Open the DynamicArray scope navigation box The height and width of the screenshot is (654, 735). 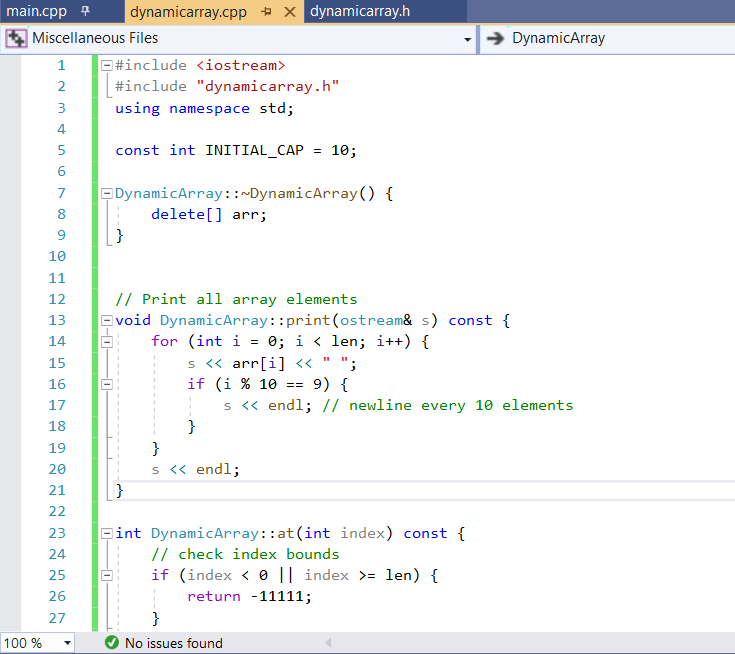pos(608,38)
